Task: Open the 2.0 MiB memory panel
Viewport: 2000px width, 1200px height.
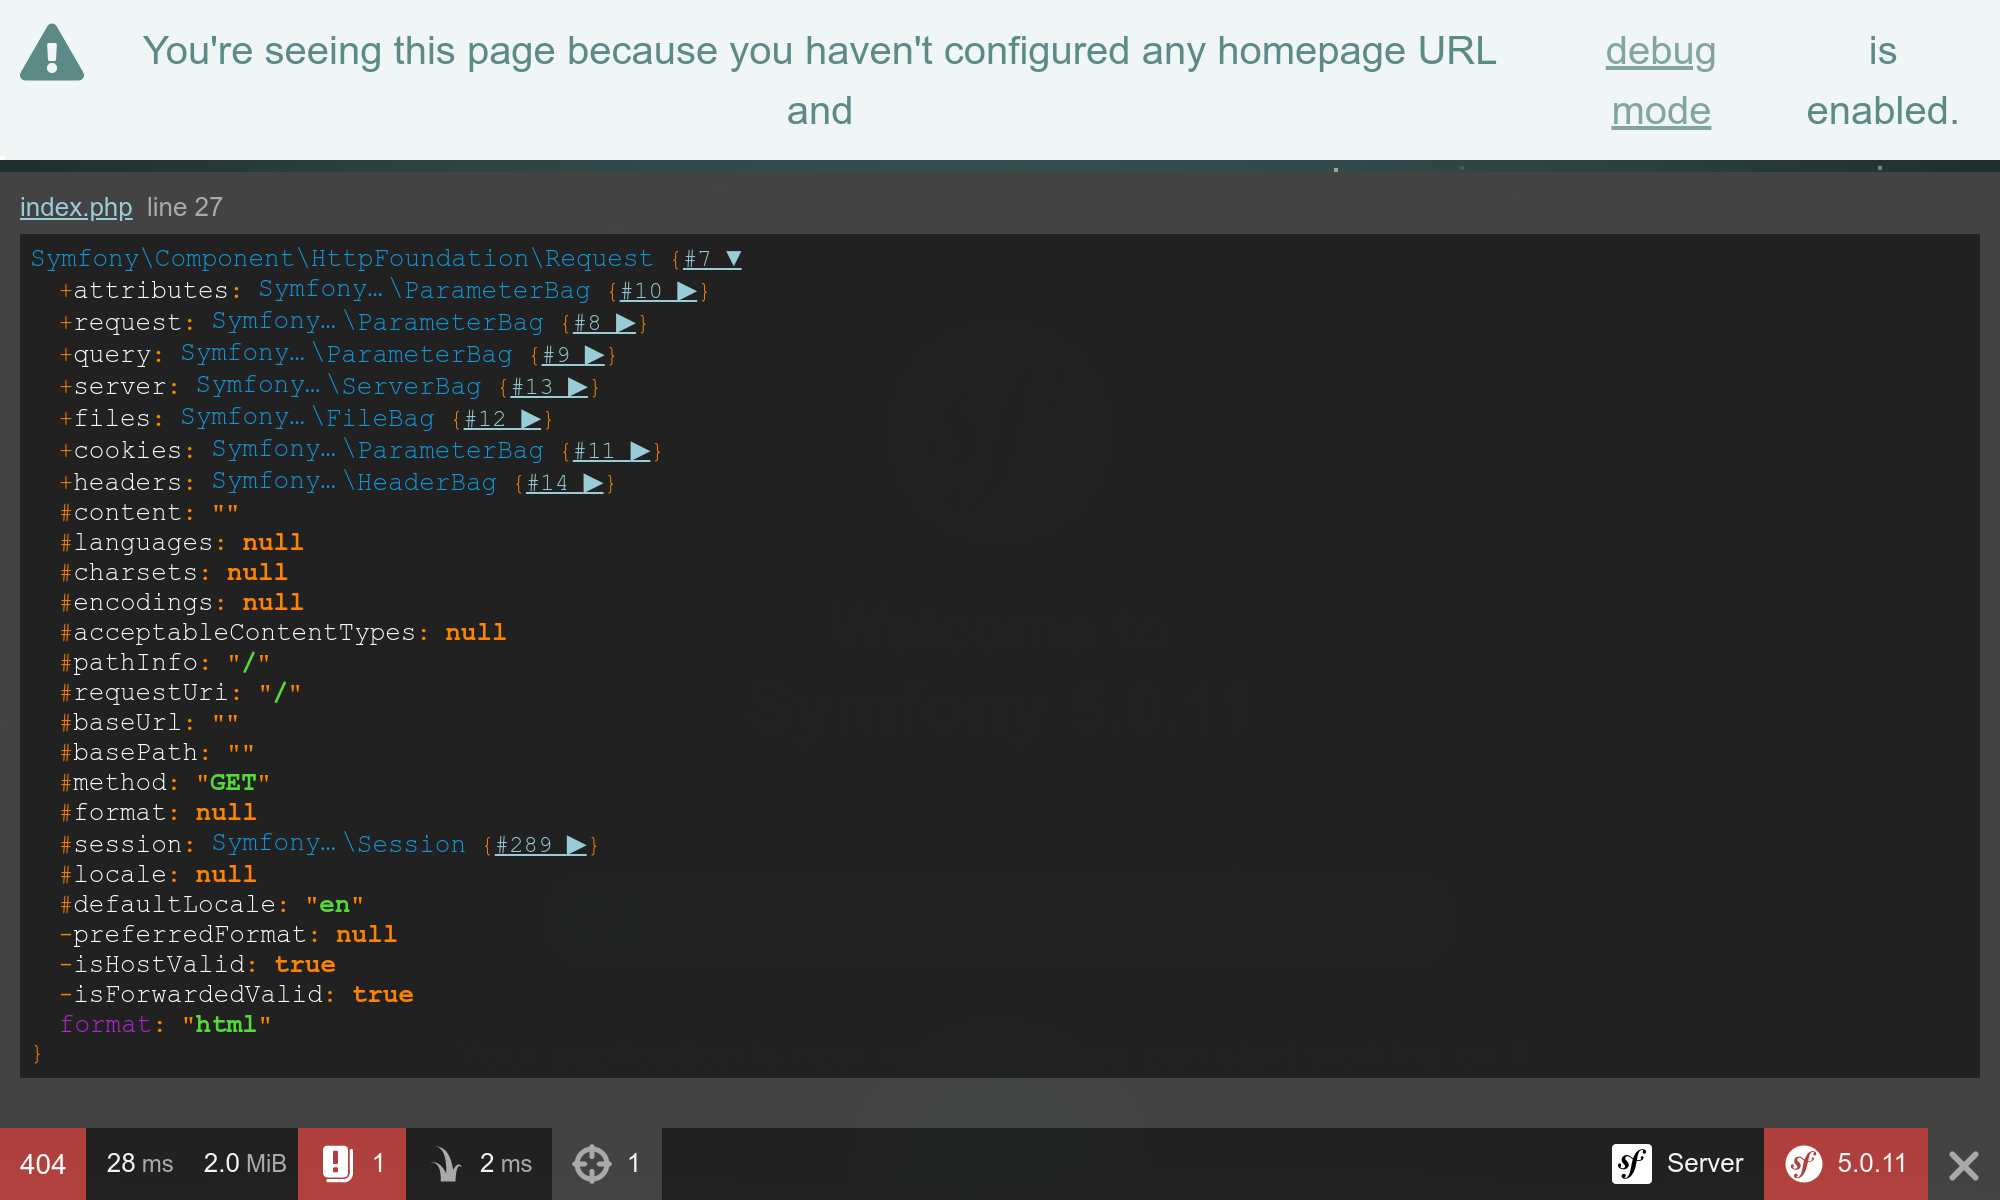Action: pos(245,1164)
